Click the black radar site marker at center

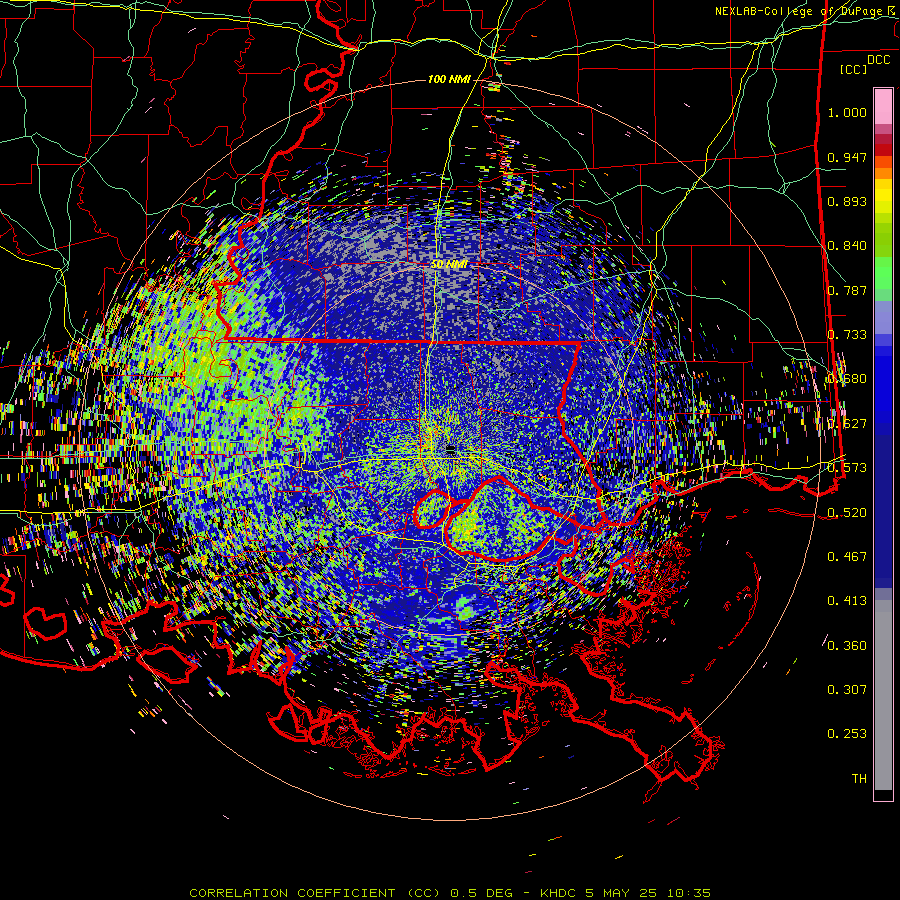[x=451, y=448]
